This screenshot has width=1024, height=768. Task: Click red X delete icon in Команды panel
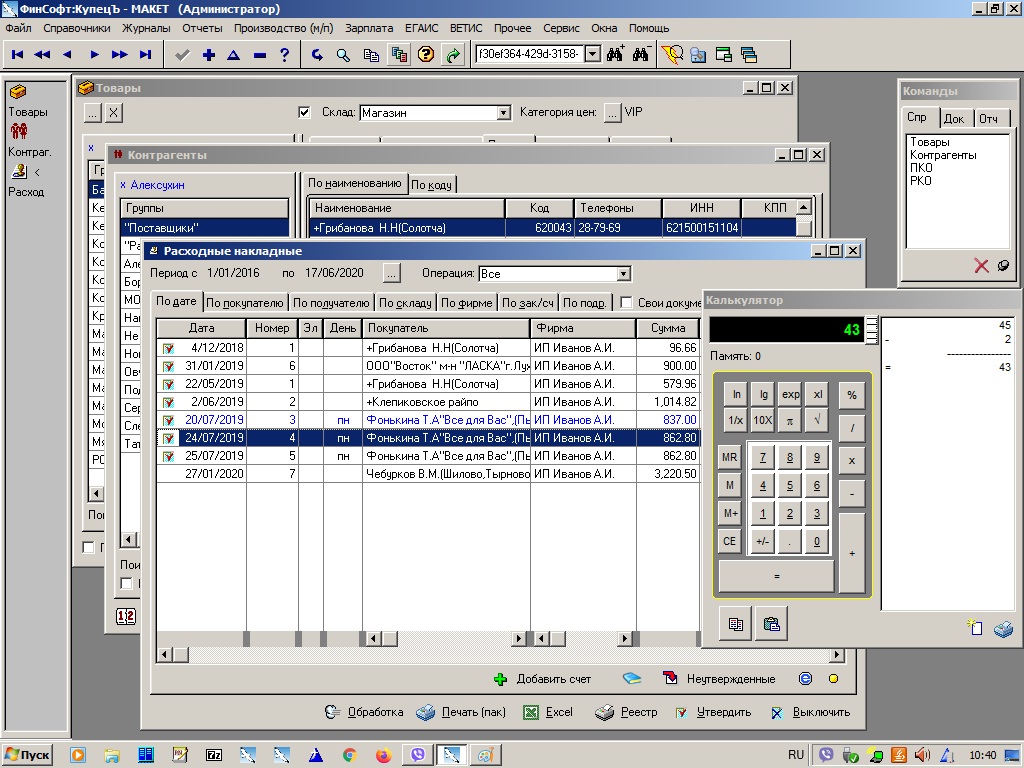pos(981,266)
